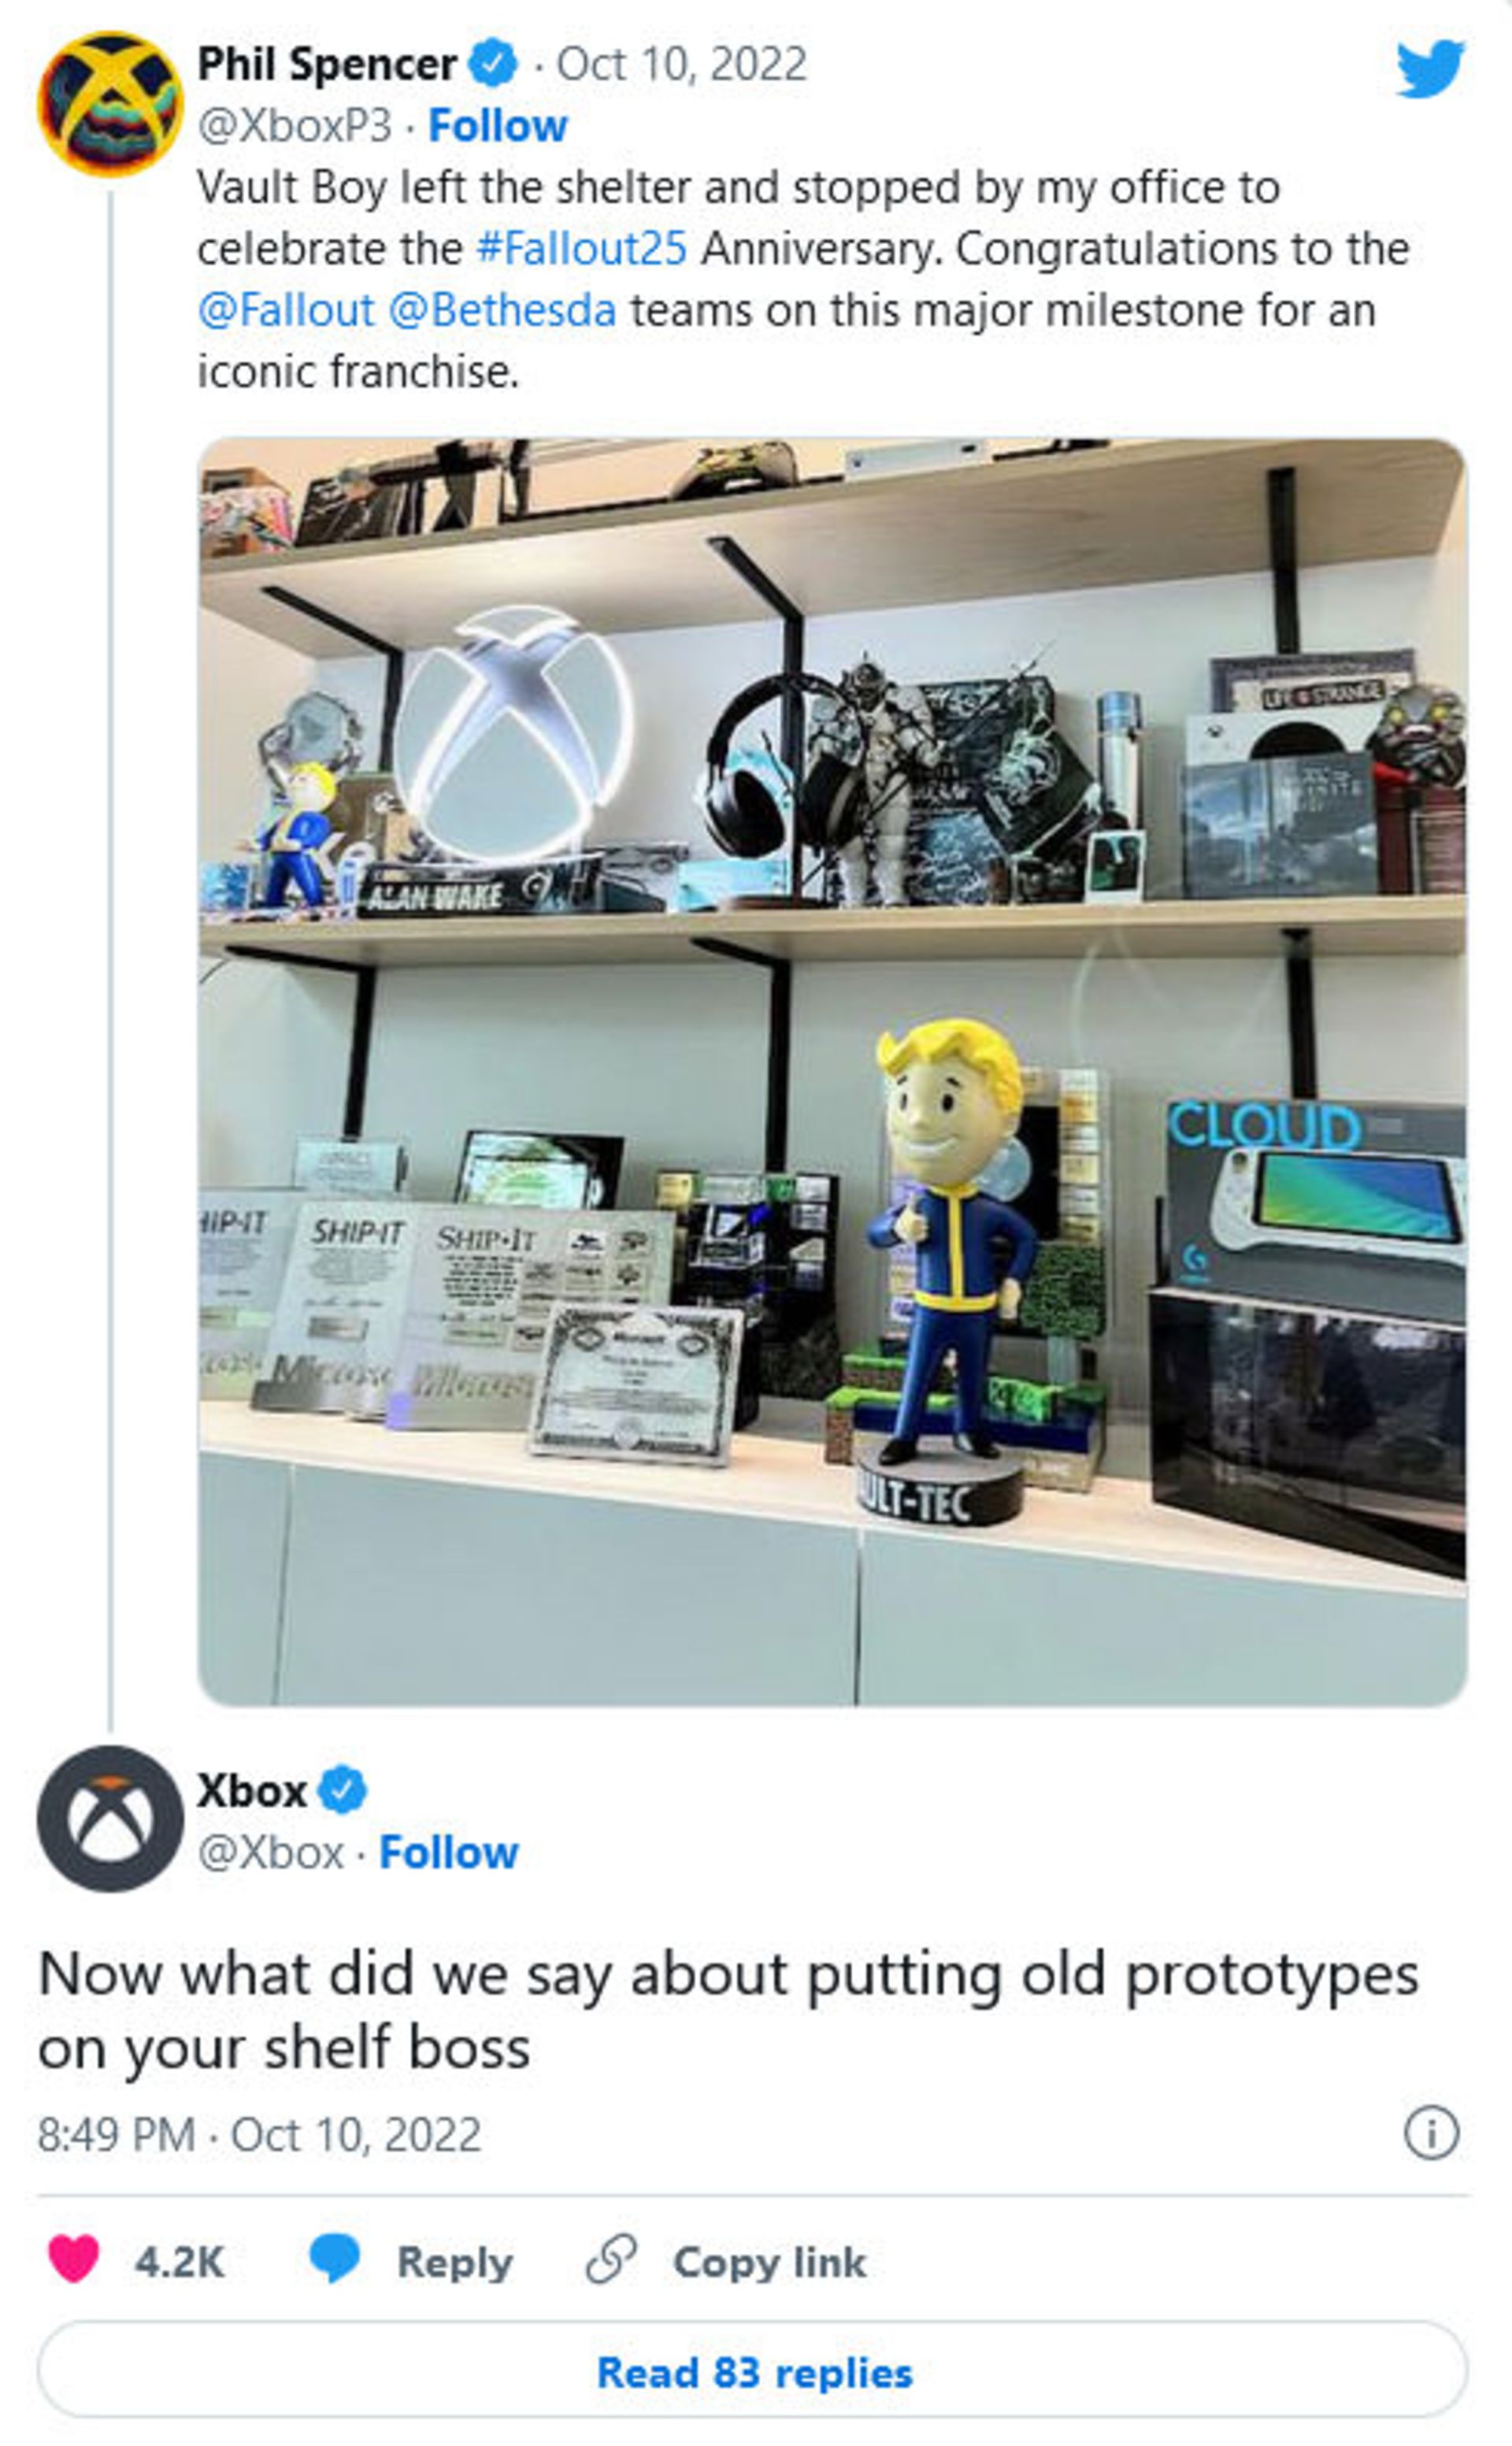Click the copy link chain icon

click(610, 2258)
